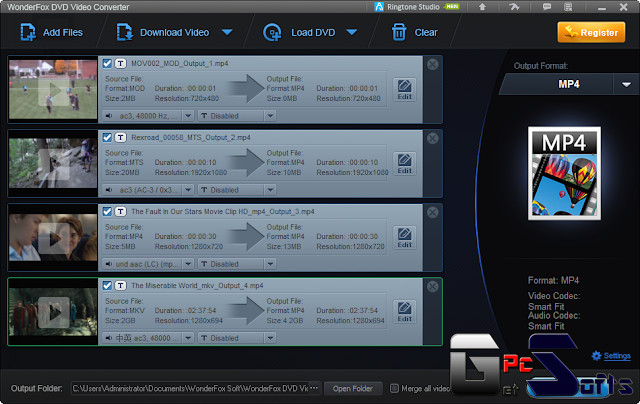Click the Open Folder button
The height and width of the screenshot is (404, 640).
tap(353, 388)
